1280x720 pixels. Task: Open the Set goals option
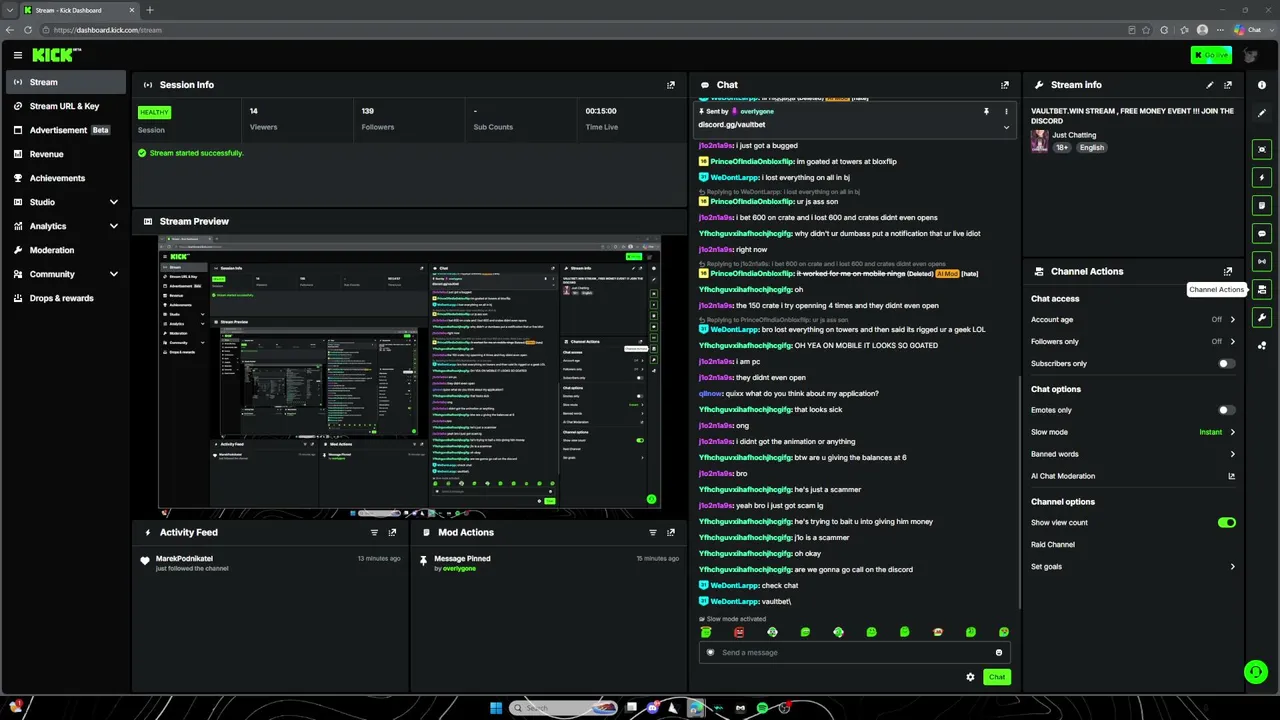(x=1133, y=567)
